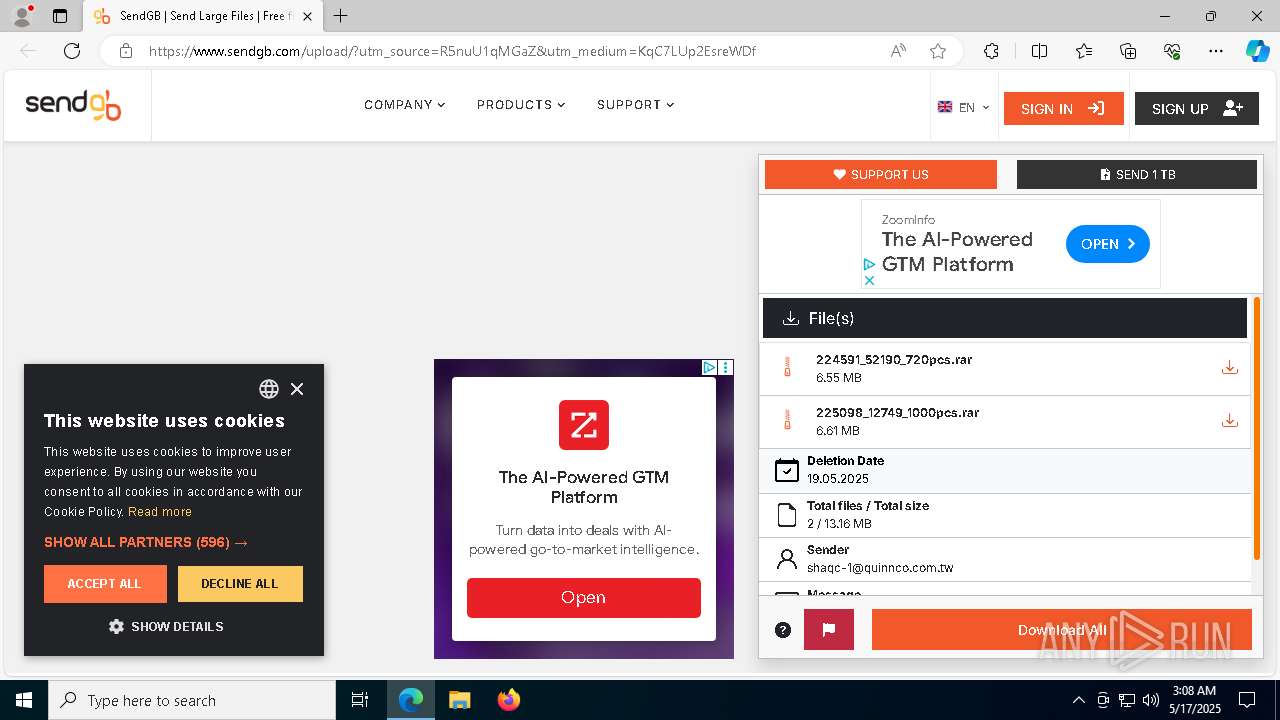Click the SUPPORT US button

tap(880, 174)
